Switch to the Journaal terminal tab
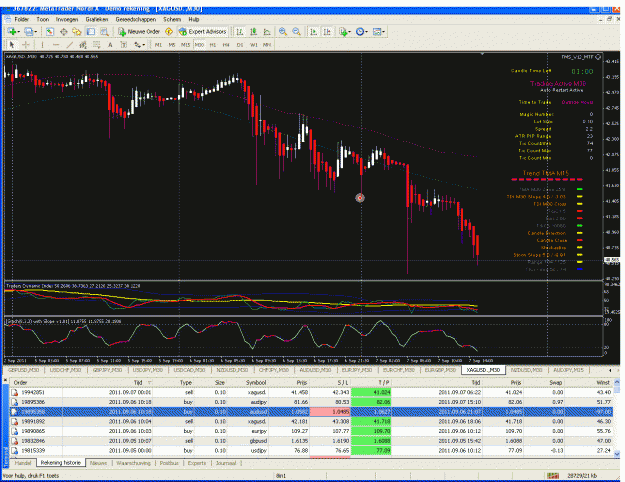Screen dimensions: 625x482 pyautogui.click(x=226, y=463)
